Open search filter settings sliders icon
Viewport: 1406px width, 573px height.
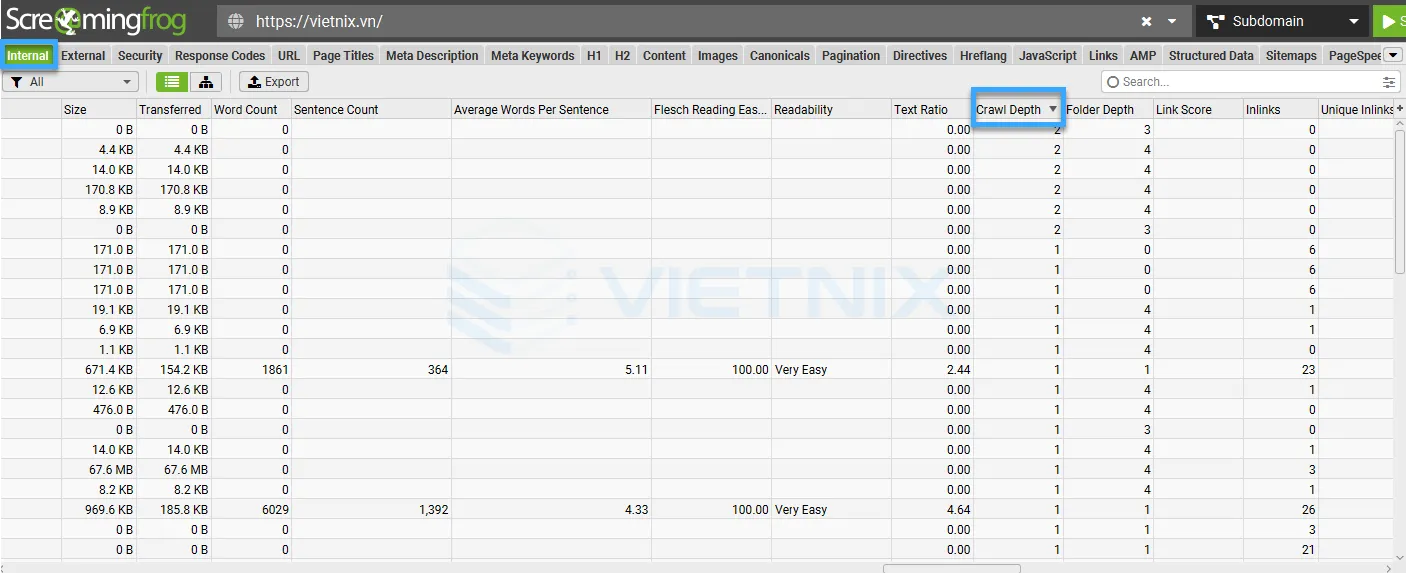1389,82
